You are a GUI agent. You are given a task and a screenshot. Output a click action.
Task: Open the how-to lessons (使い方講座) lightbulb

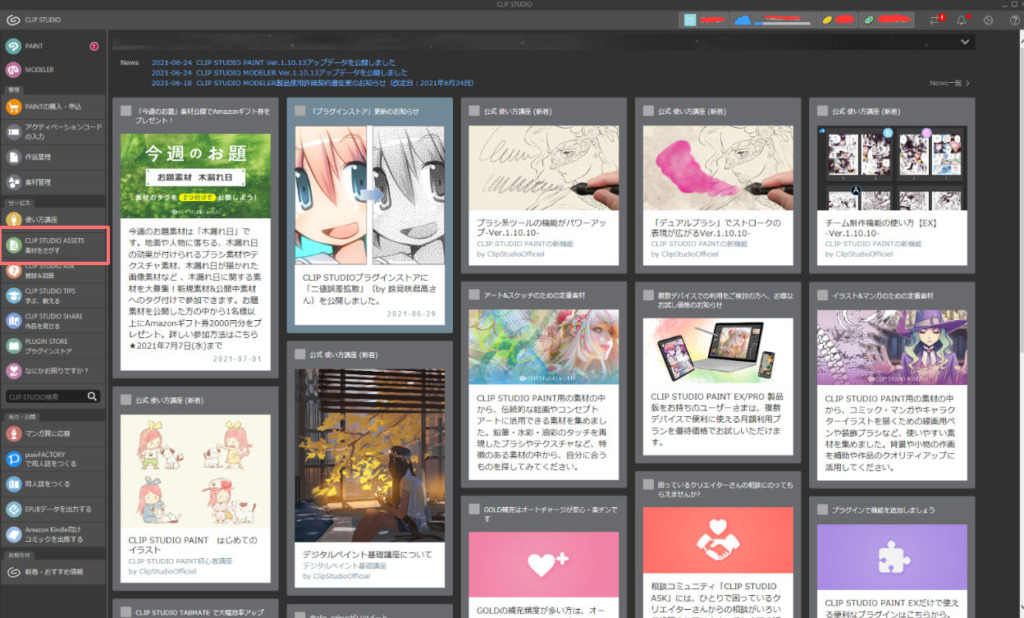[x=52, y=220]
